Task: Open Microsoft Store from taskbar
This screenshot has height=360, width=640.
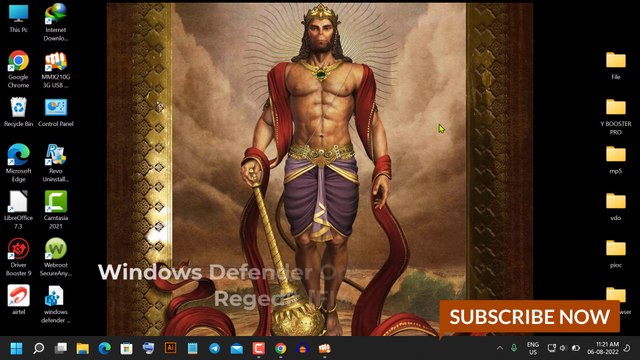Action: click(127, 348)
